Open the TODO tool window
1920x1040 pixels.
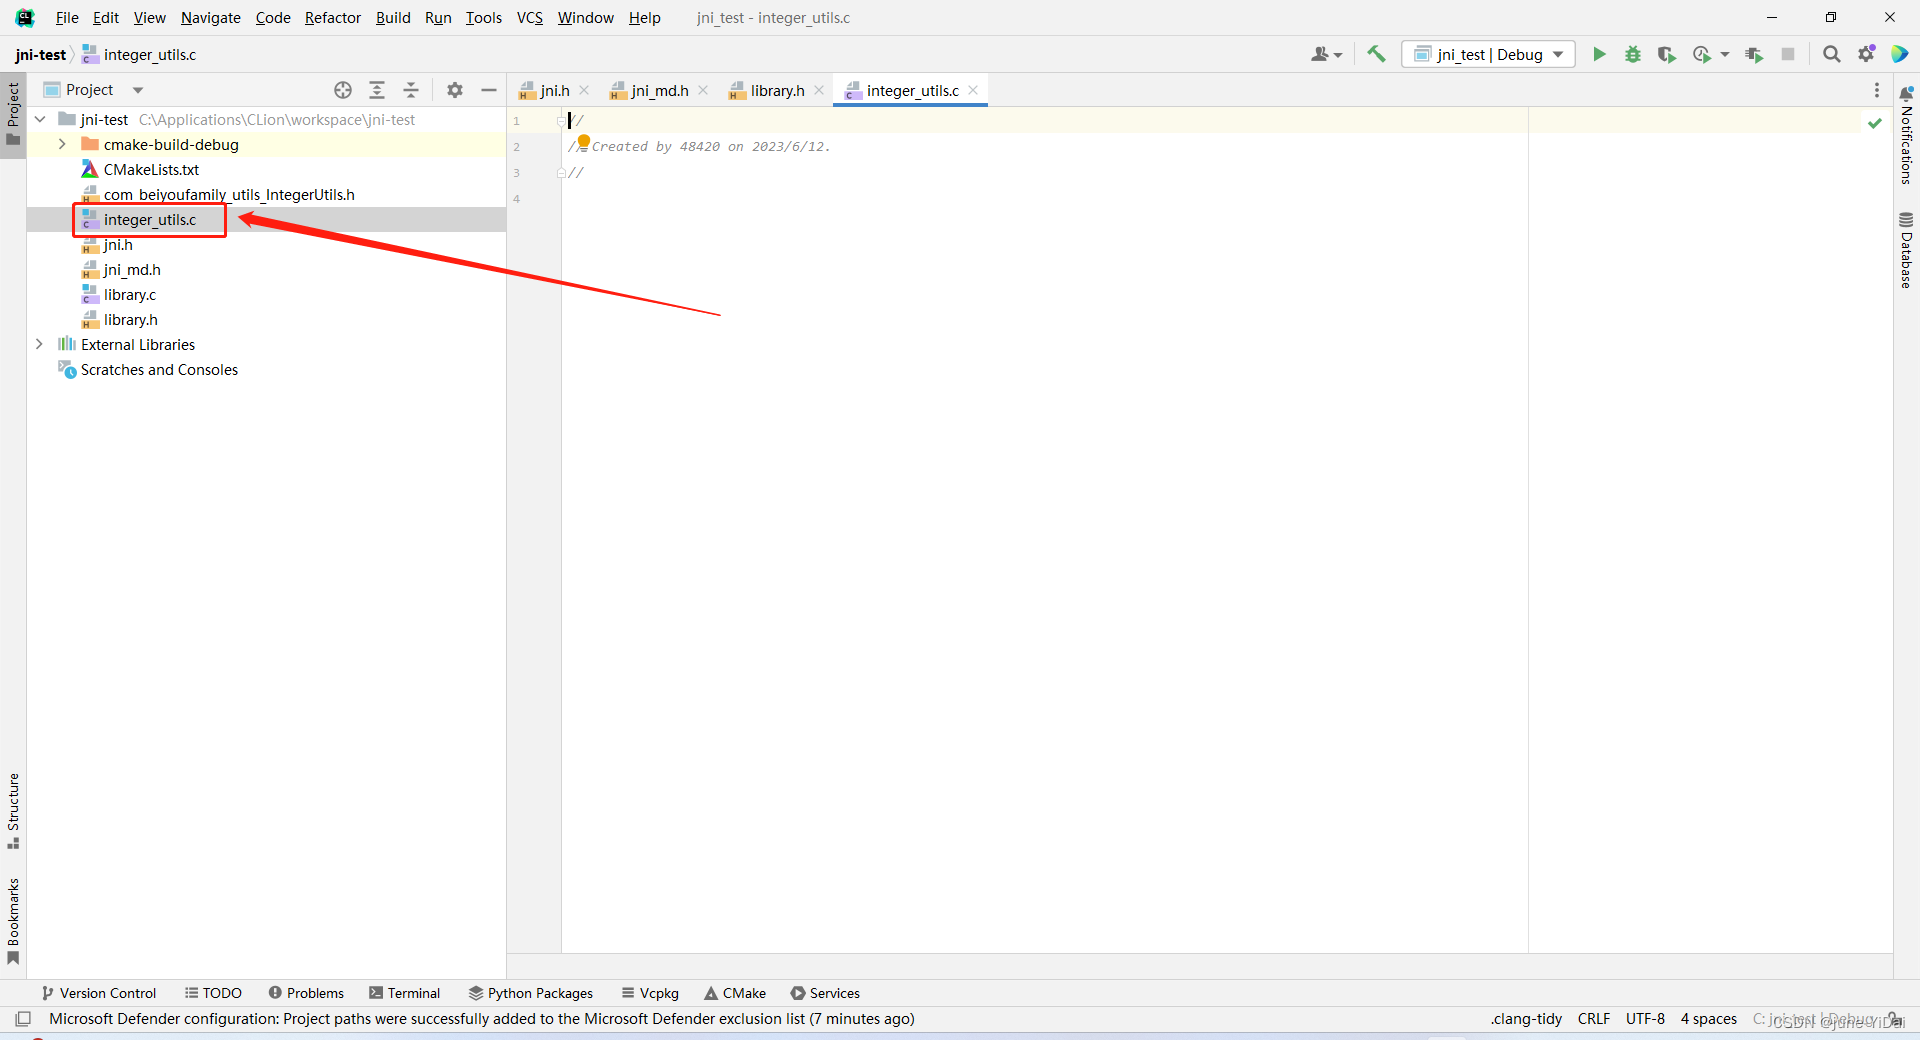[x=213, y=993]
